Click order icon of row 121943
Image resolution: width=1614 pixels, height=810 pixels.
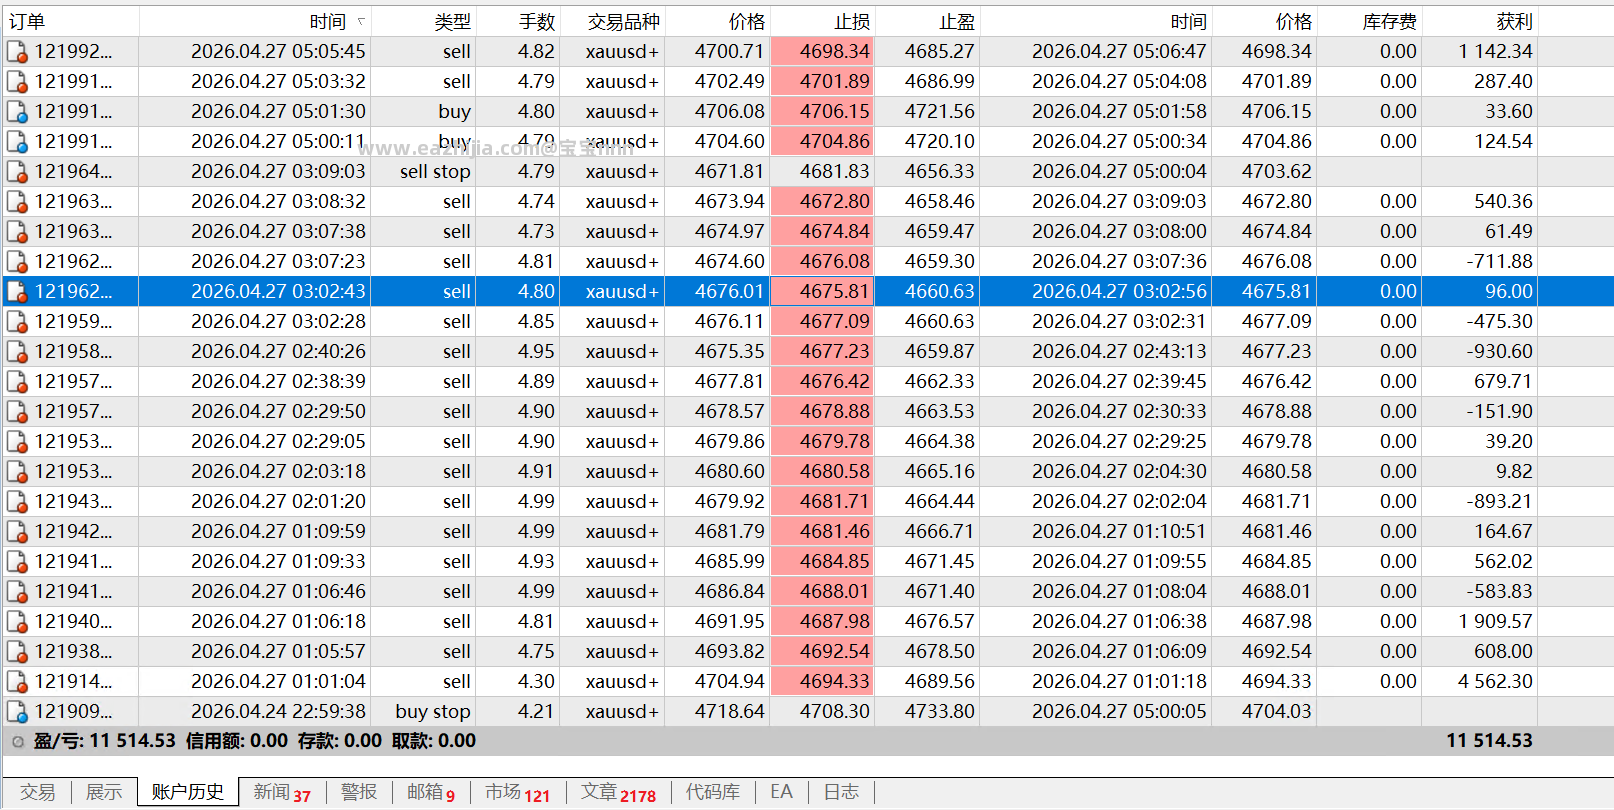pos(17,502)
